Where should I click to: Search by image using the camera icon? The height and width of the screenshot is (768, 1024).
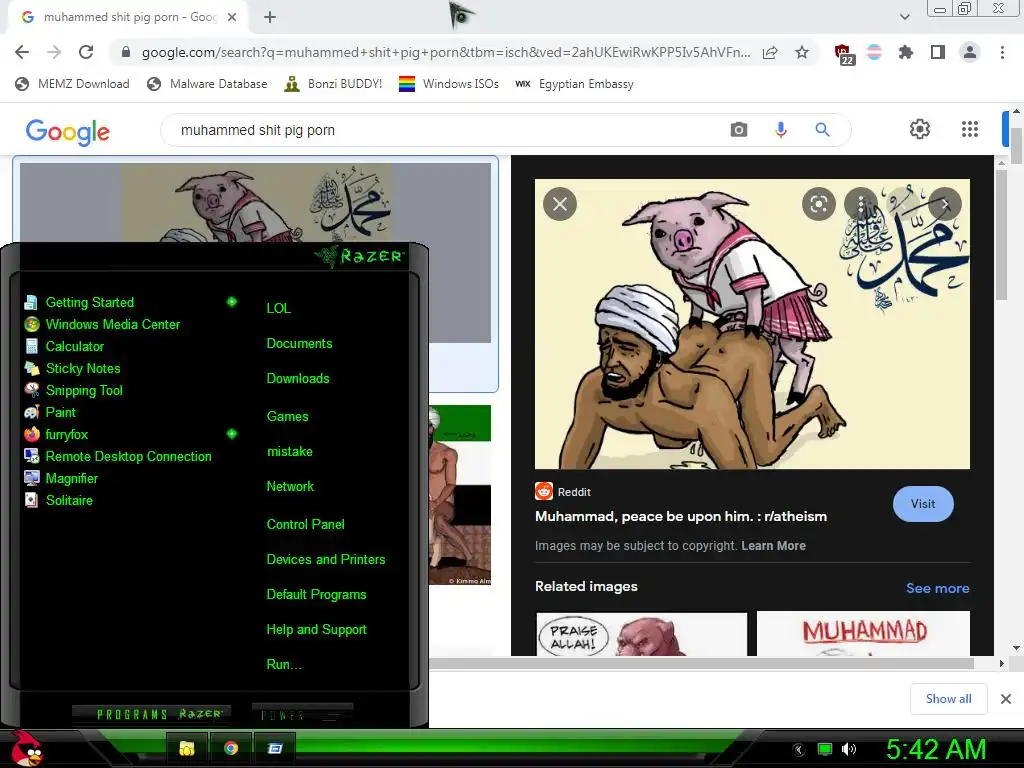point(739,130)
